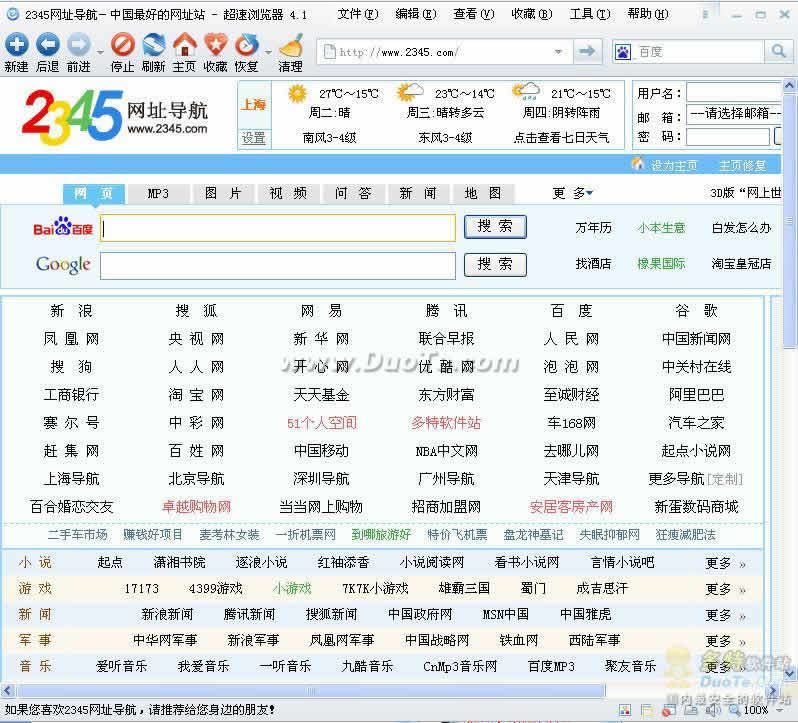The image size is (798, 723).
Task: Click the zoom magnifier icon in status bar
Action: 735,709
